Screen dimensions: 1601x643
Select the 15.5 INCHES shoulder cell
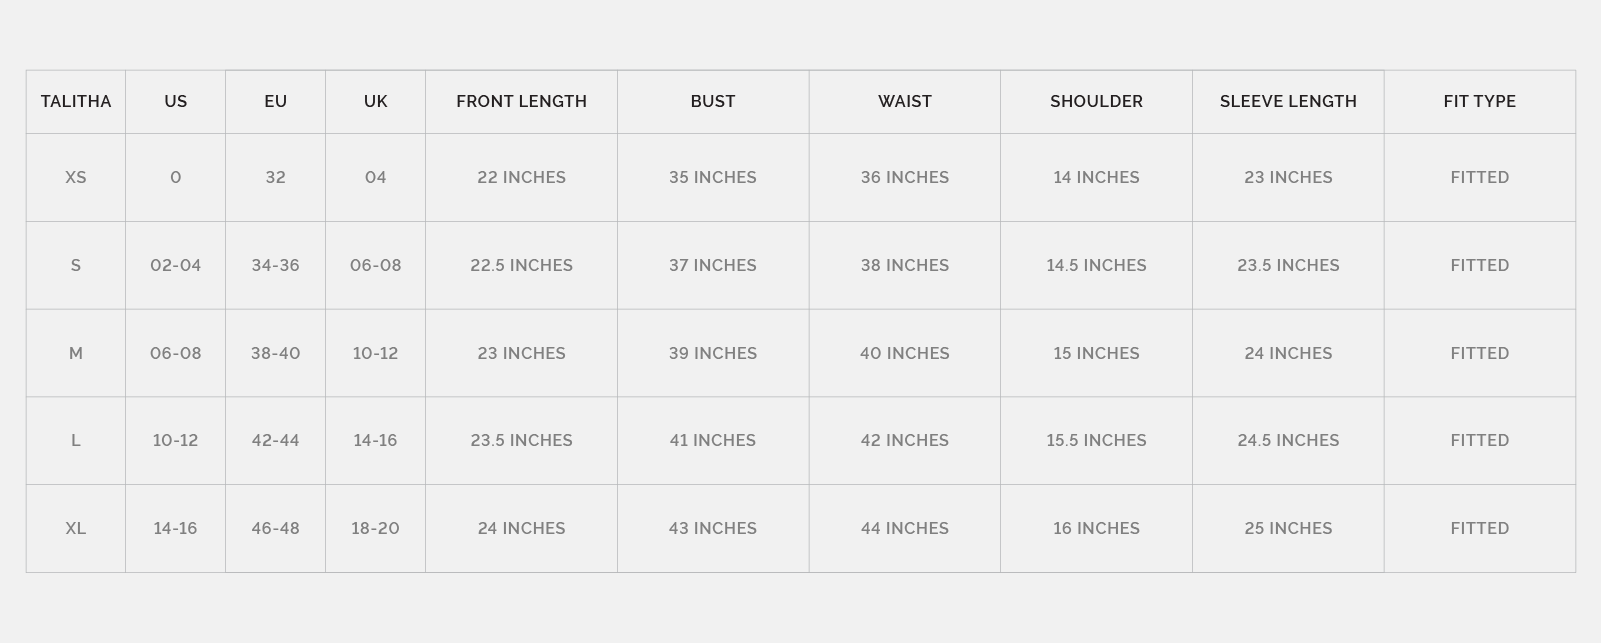[1096, 440]
